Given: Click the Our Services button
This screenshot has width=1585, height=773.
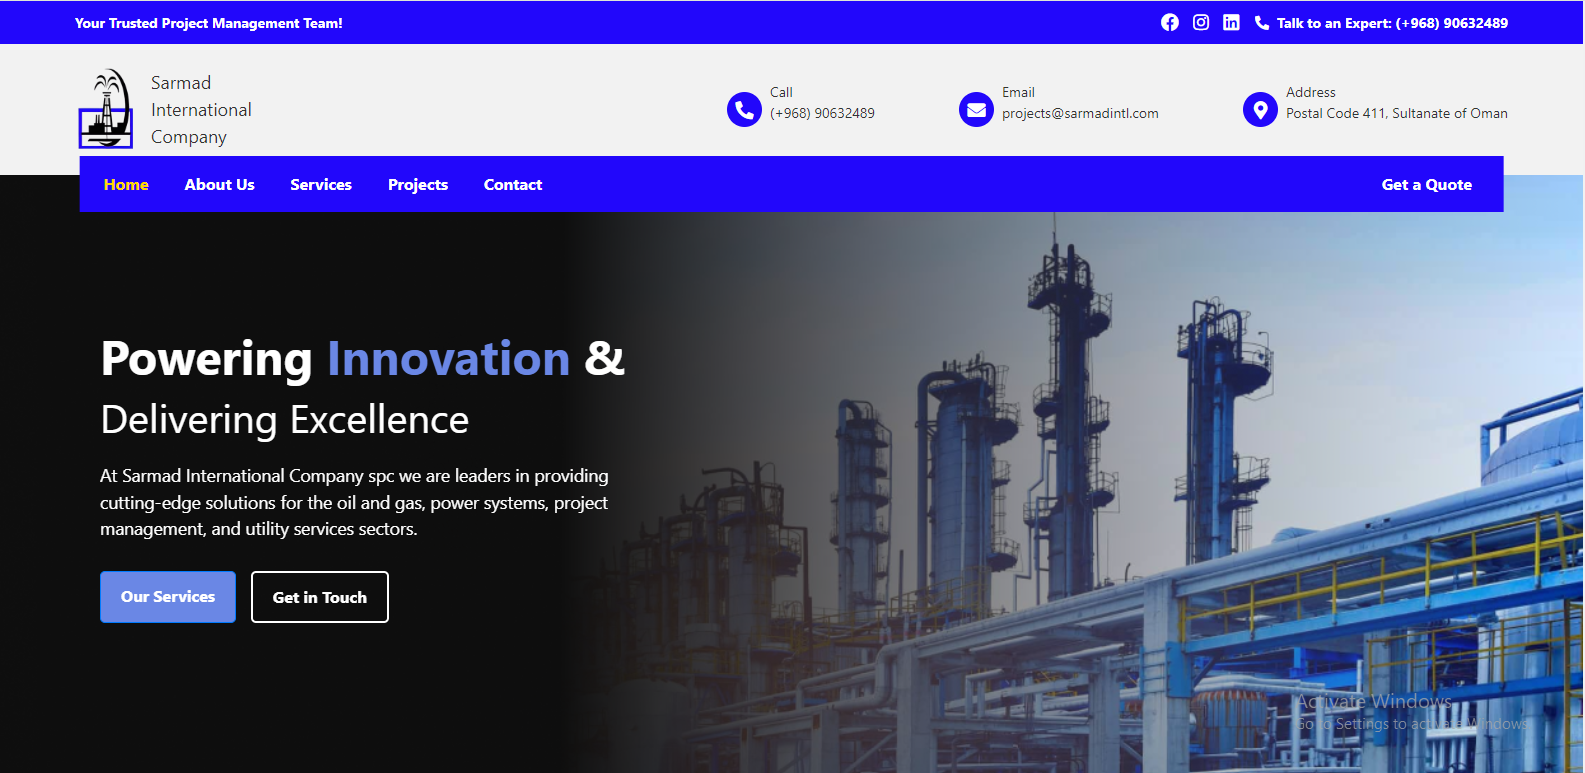Looking at the screenshot, I should (x=168, y=597).
